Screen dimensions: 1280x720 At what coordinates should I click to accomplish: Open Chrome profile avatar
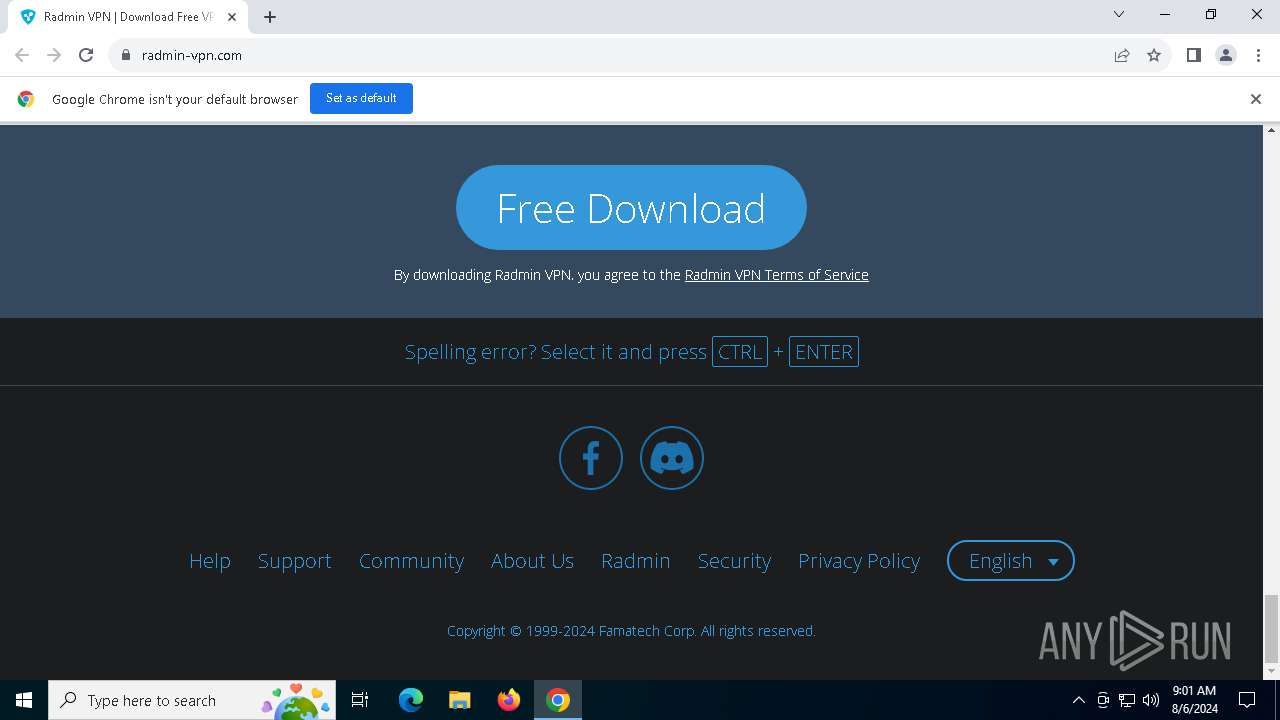(1226, 55)
